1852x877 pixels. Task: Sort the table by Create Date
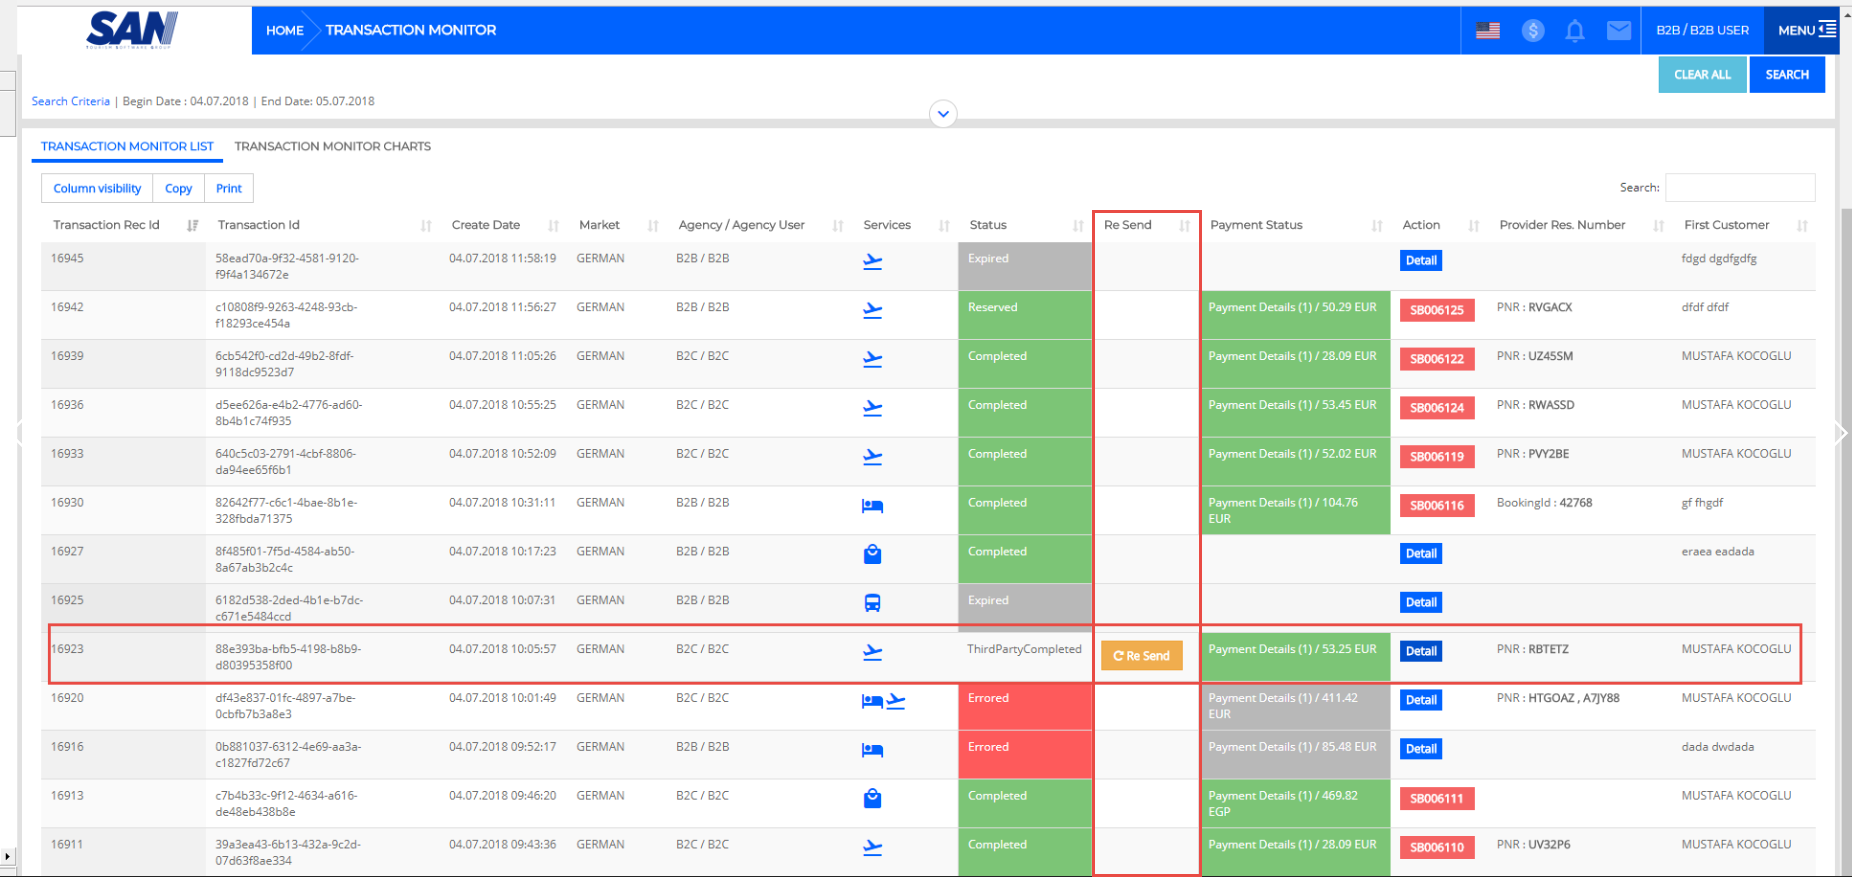pyautogui.click(x=553, y=225)
